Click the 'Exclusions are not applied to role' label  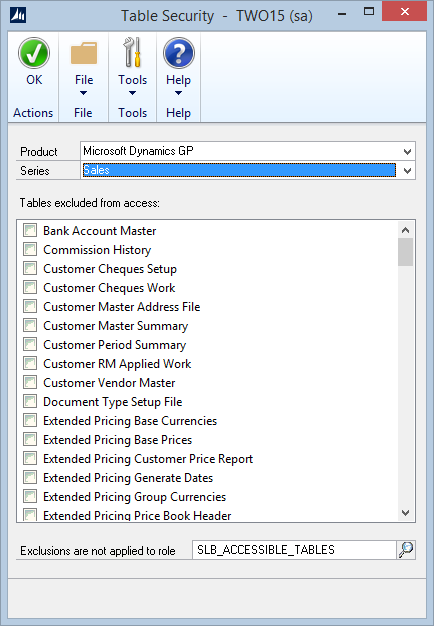coord(98,551)
